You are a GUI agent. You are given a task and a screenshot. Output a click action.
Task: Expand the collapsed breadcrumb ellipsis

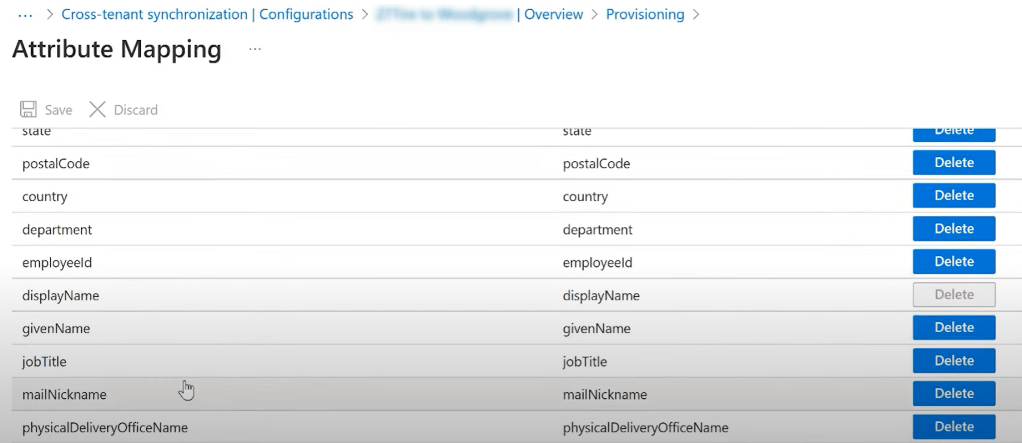[x=26, y=15]
